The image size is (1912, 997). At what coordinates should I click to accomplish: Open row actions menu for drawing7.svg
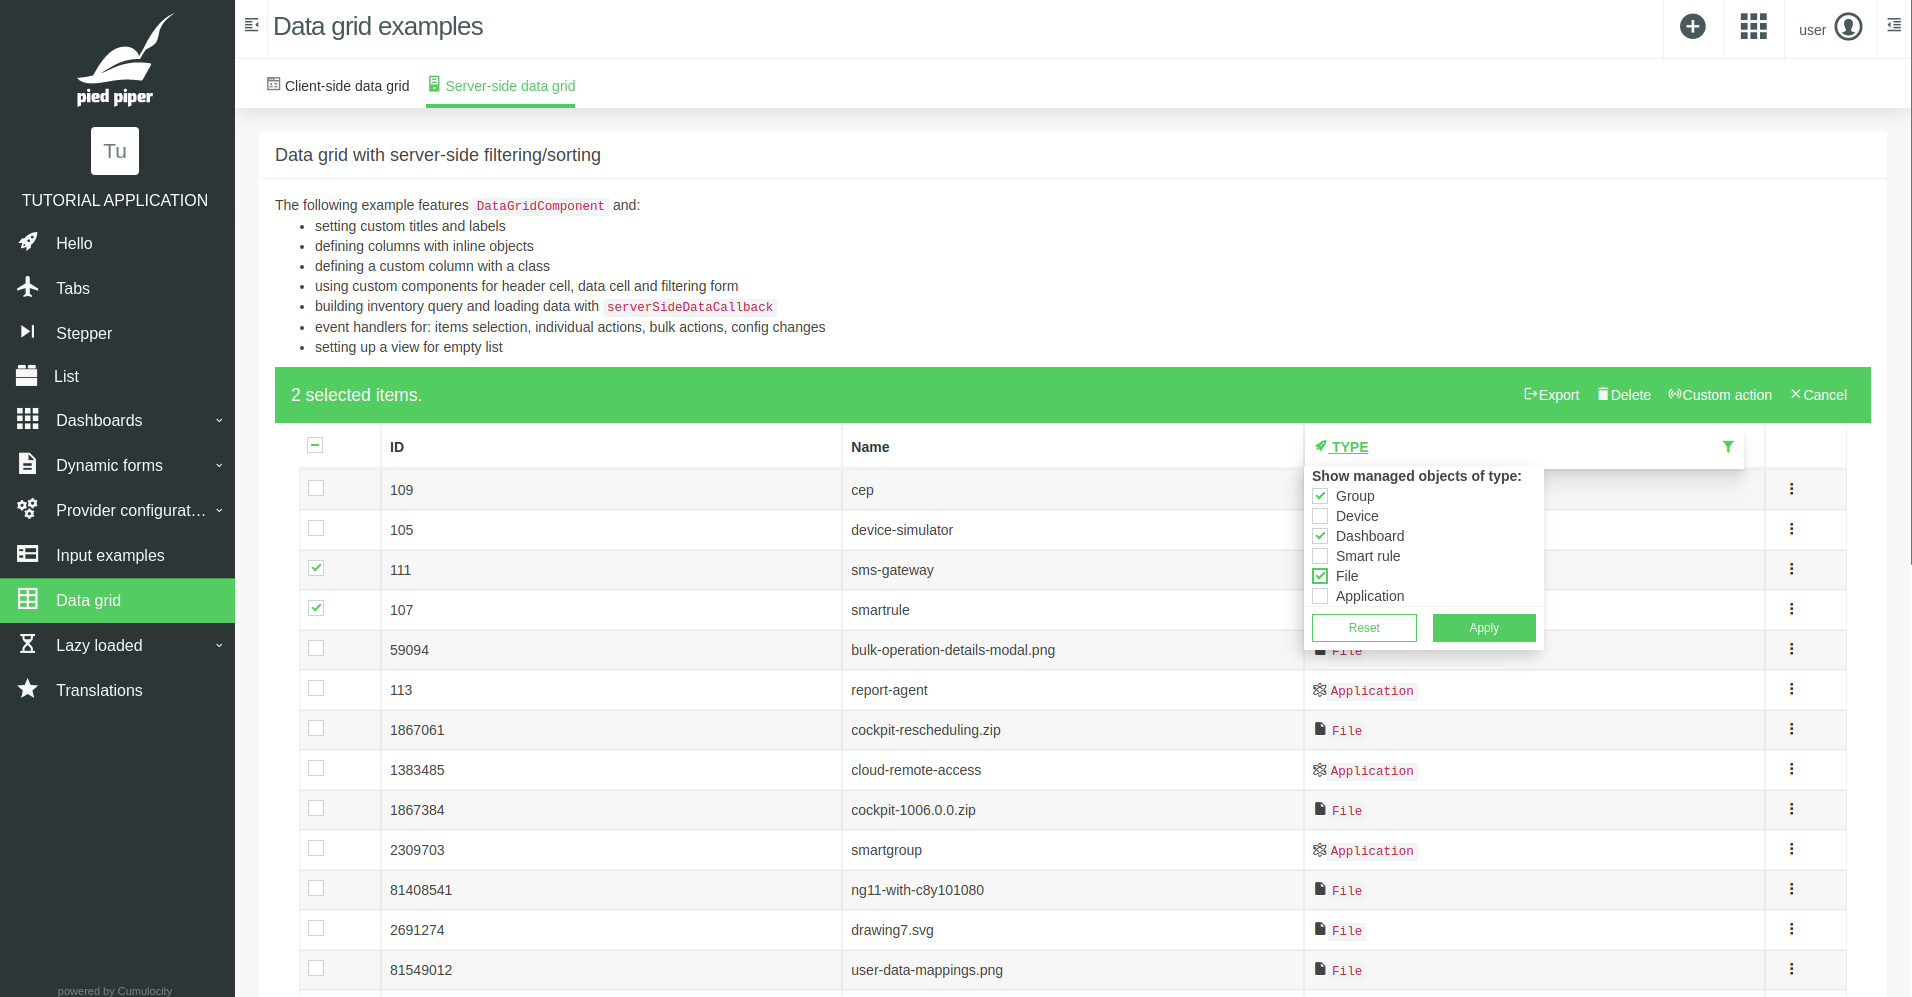pyautogui.click(x=1791, y=929)
